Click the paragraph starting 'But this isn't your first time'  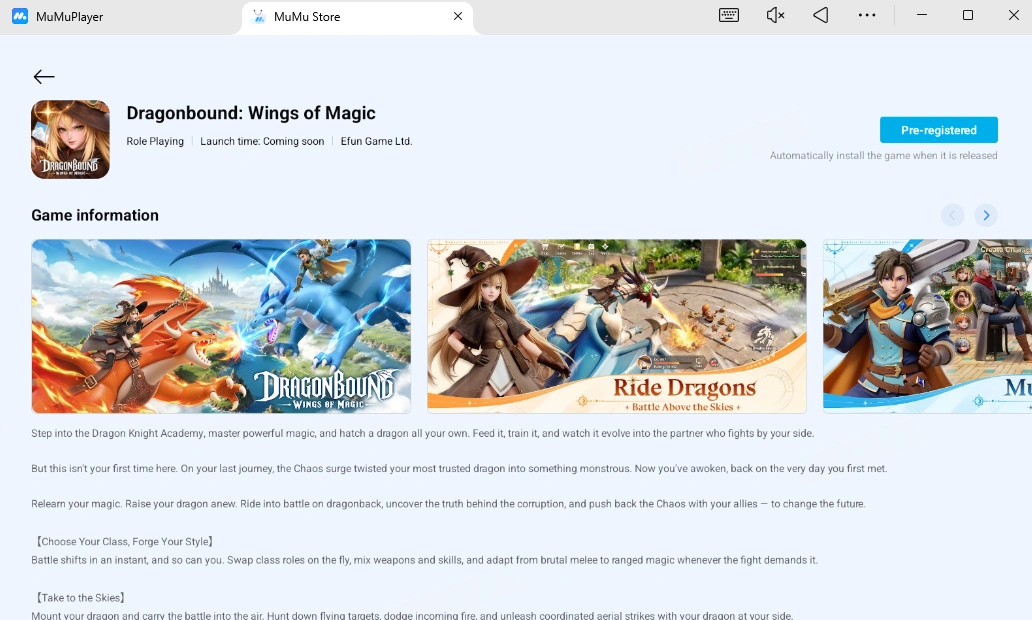pos(459,469)
